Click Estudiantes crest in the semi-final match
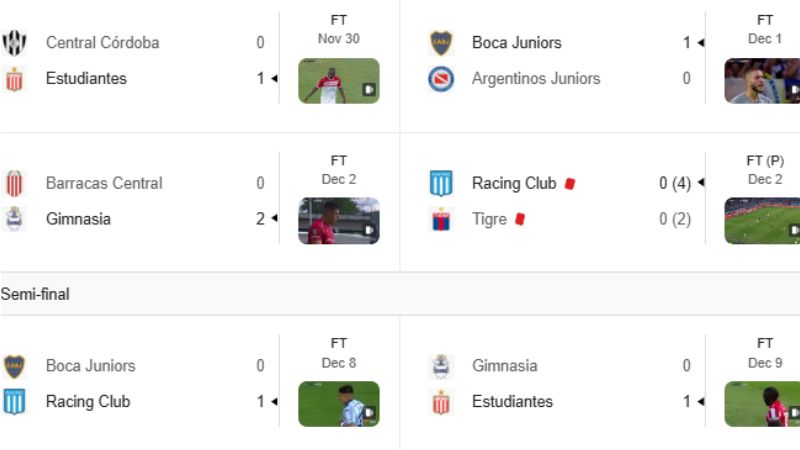The width and height of the screenshot is (800, 450). point(441,402)
